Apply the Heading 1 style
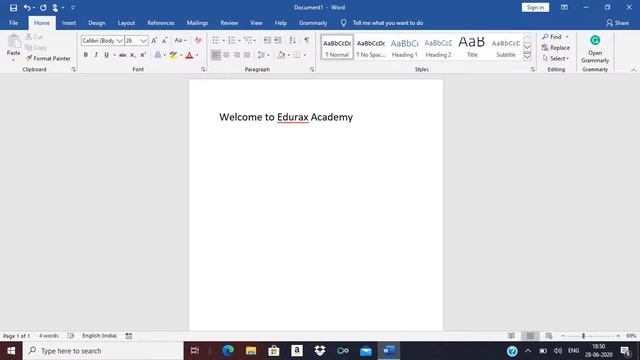Viewport: 640px width, 360px height. (x=404, y=47)
